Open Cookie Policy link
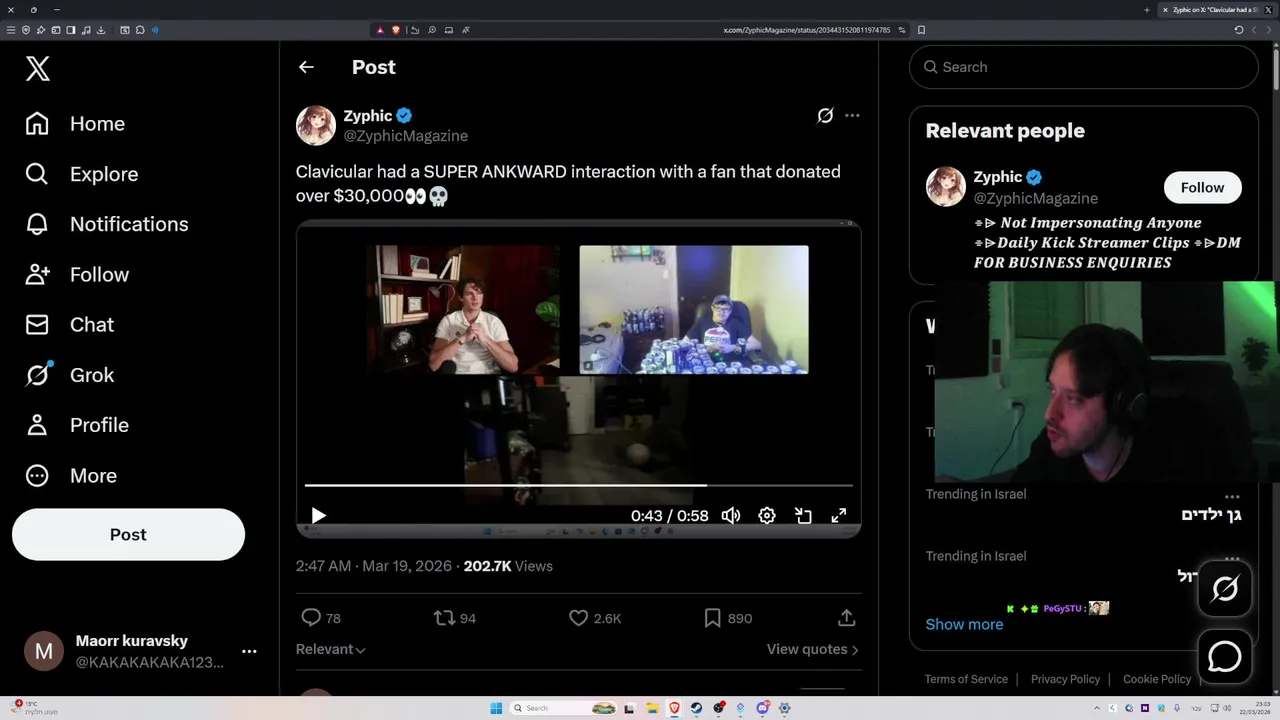 [x=1157, y=679]
